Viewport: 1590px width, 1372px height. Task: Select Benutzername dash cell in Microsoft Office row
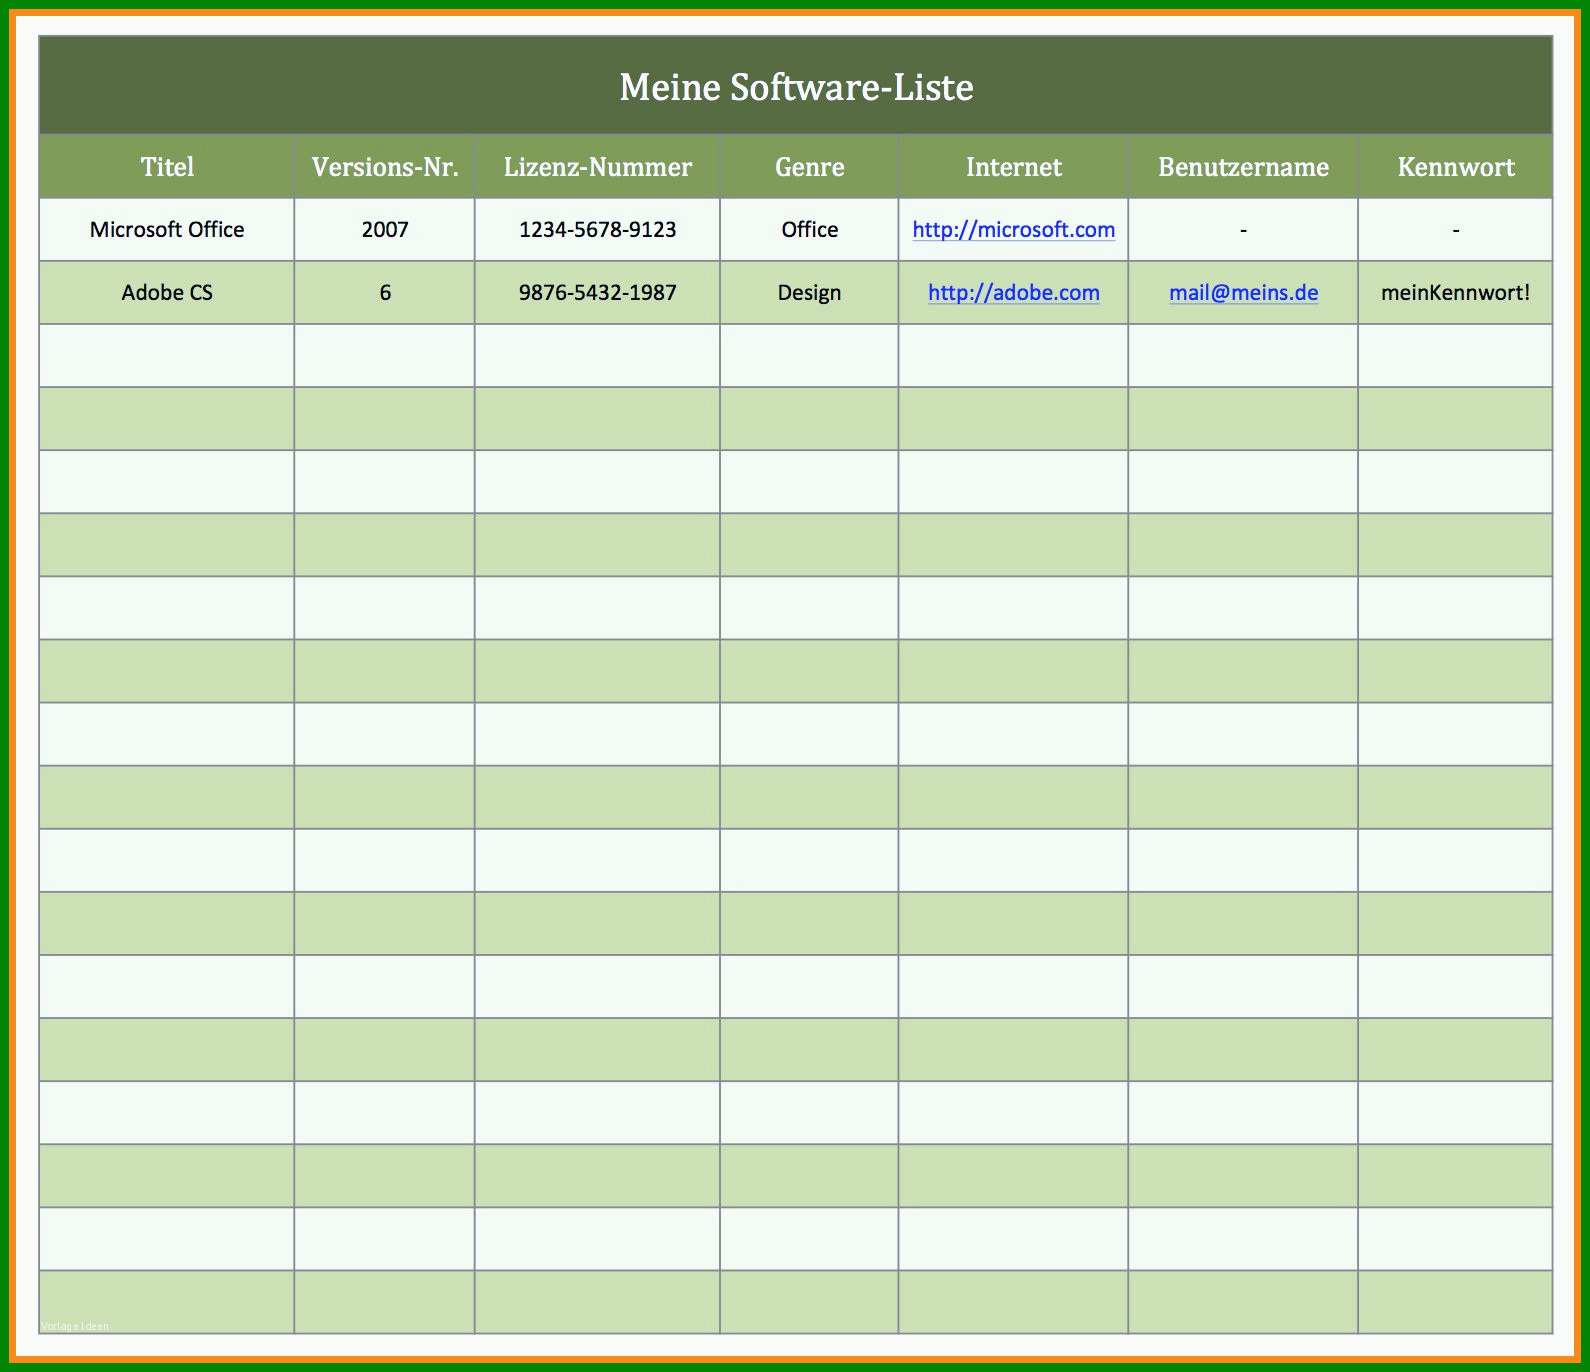click(1244, 230)
